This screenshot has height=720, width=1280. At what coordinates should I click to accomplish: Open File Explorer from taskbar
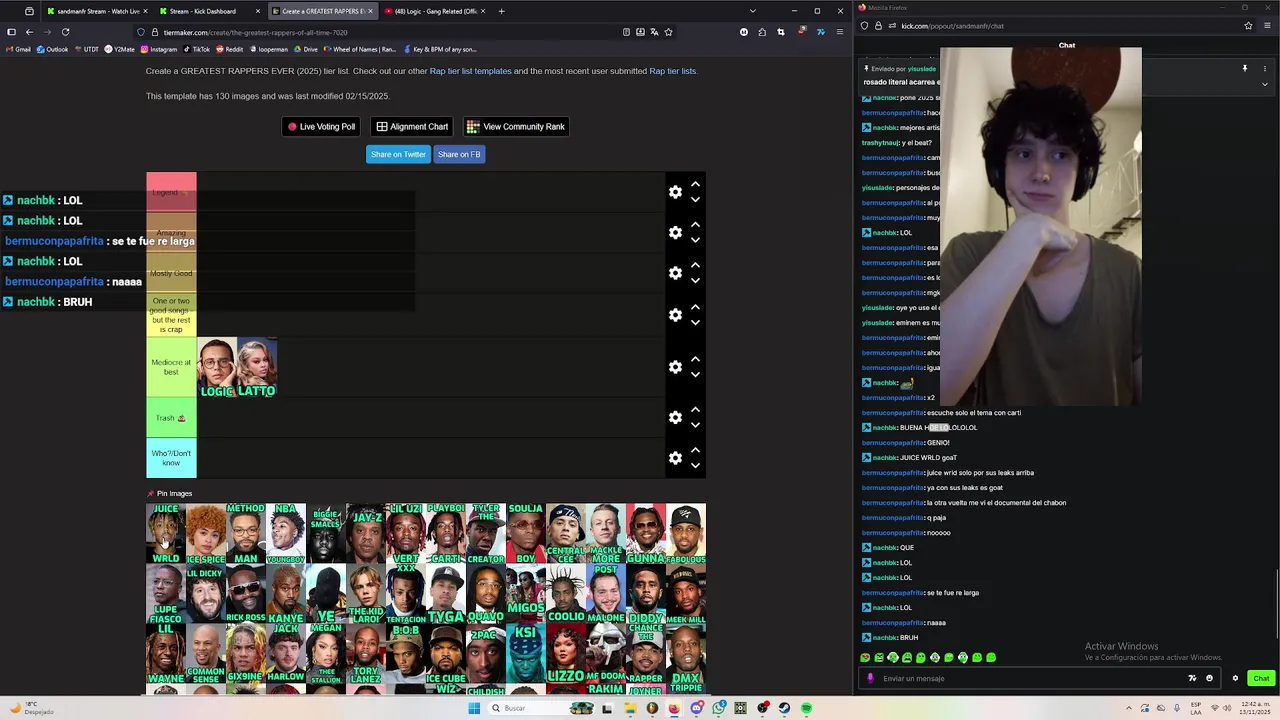(x=630, y=708)
